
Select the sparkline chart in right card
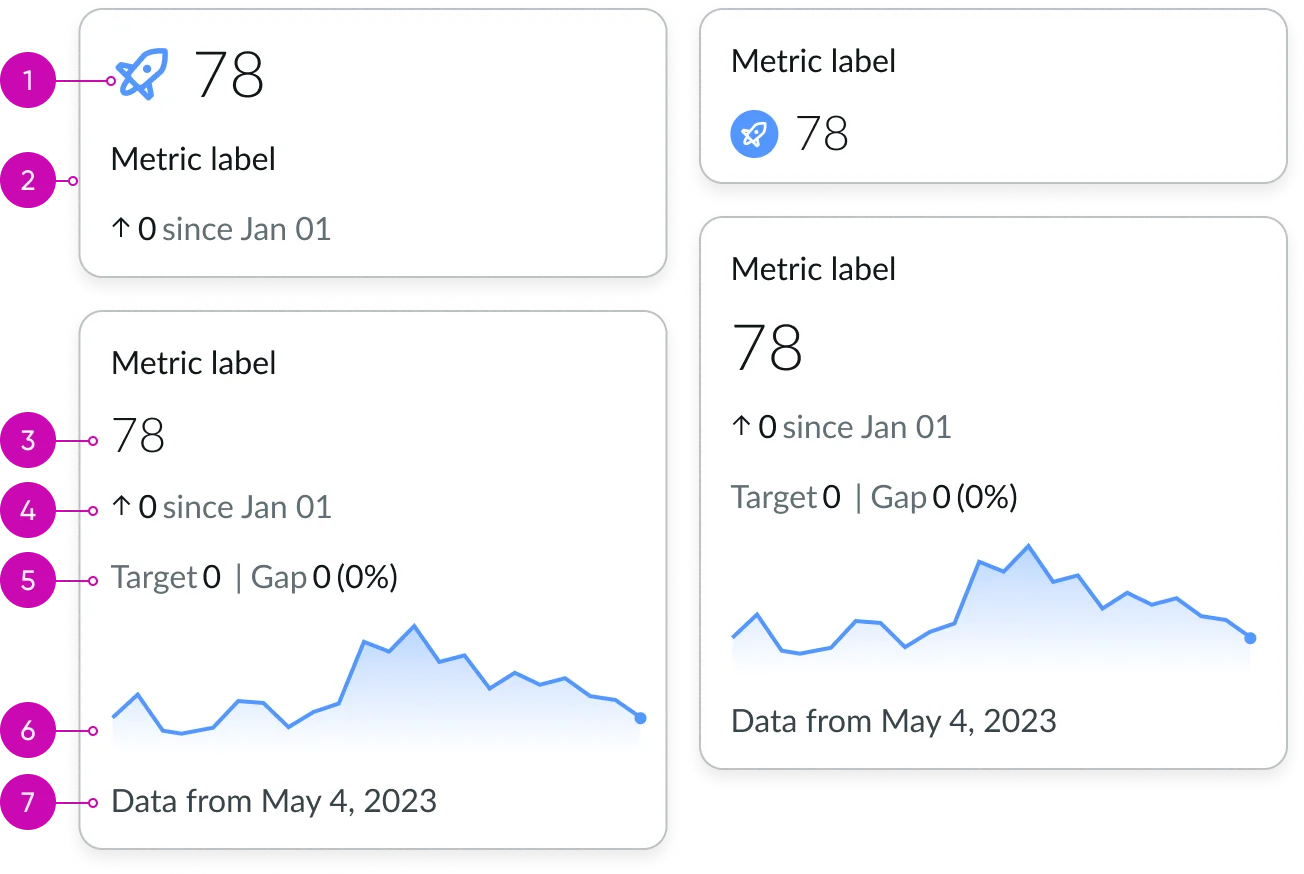point(993,605)
